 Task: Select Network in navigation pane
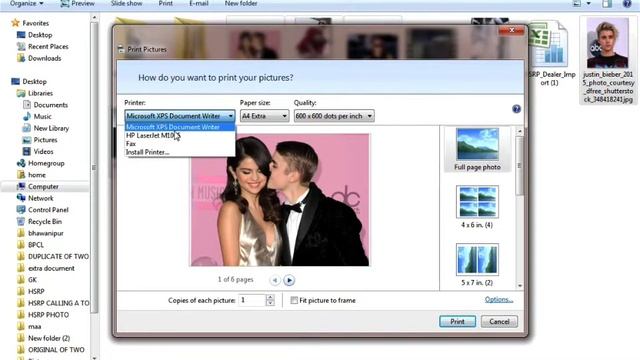[40, 198]
